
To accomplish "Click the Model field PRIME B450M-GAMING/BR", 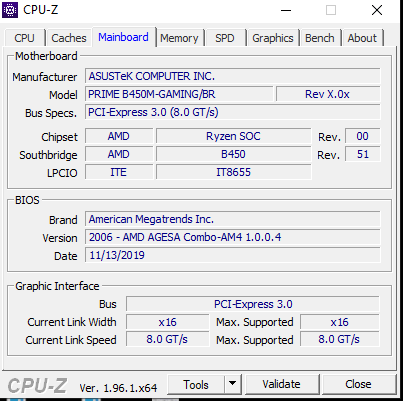I will point(179,94).
